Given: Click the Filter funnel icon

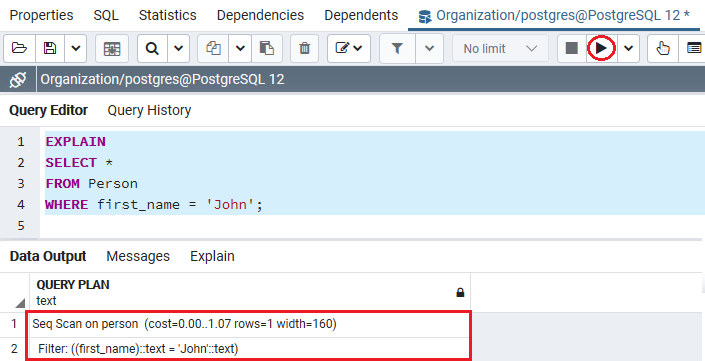Looking at the screenshot, I should (x=397, y=48).
